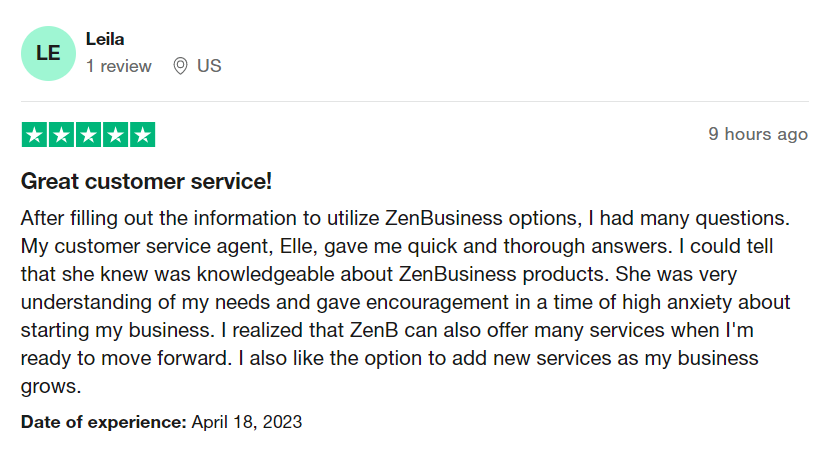The height and width of the screenshot is (454, 829).
Task: Select the fourth rating star
Action: coord(115,135)
